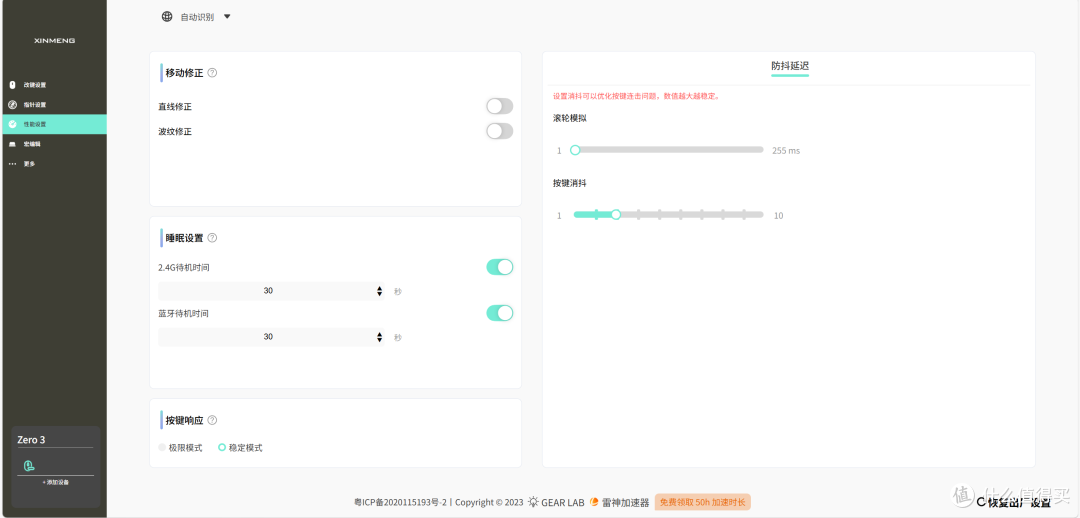Click the 添加设备 button
The height and width of the screenshot is (518, 1080).
click(55, 482)
